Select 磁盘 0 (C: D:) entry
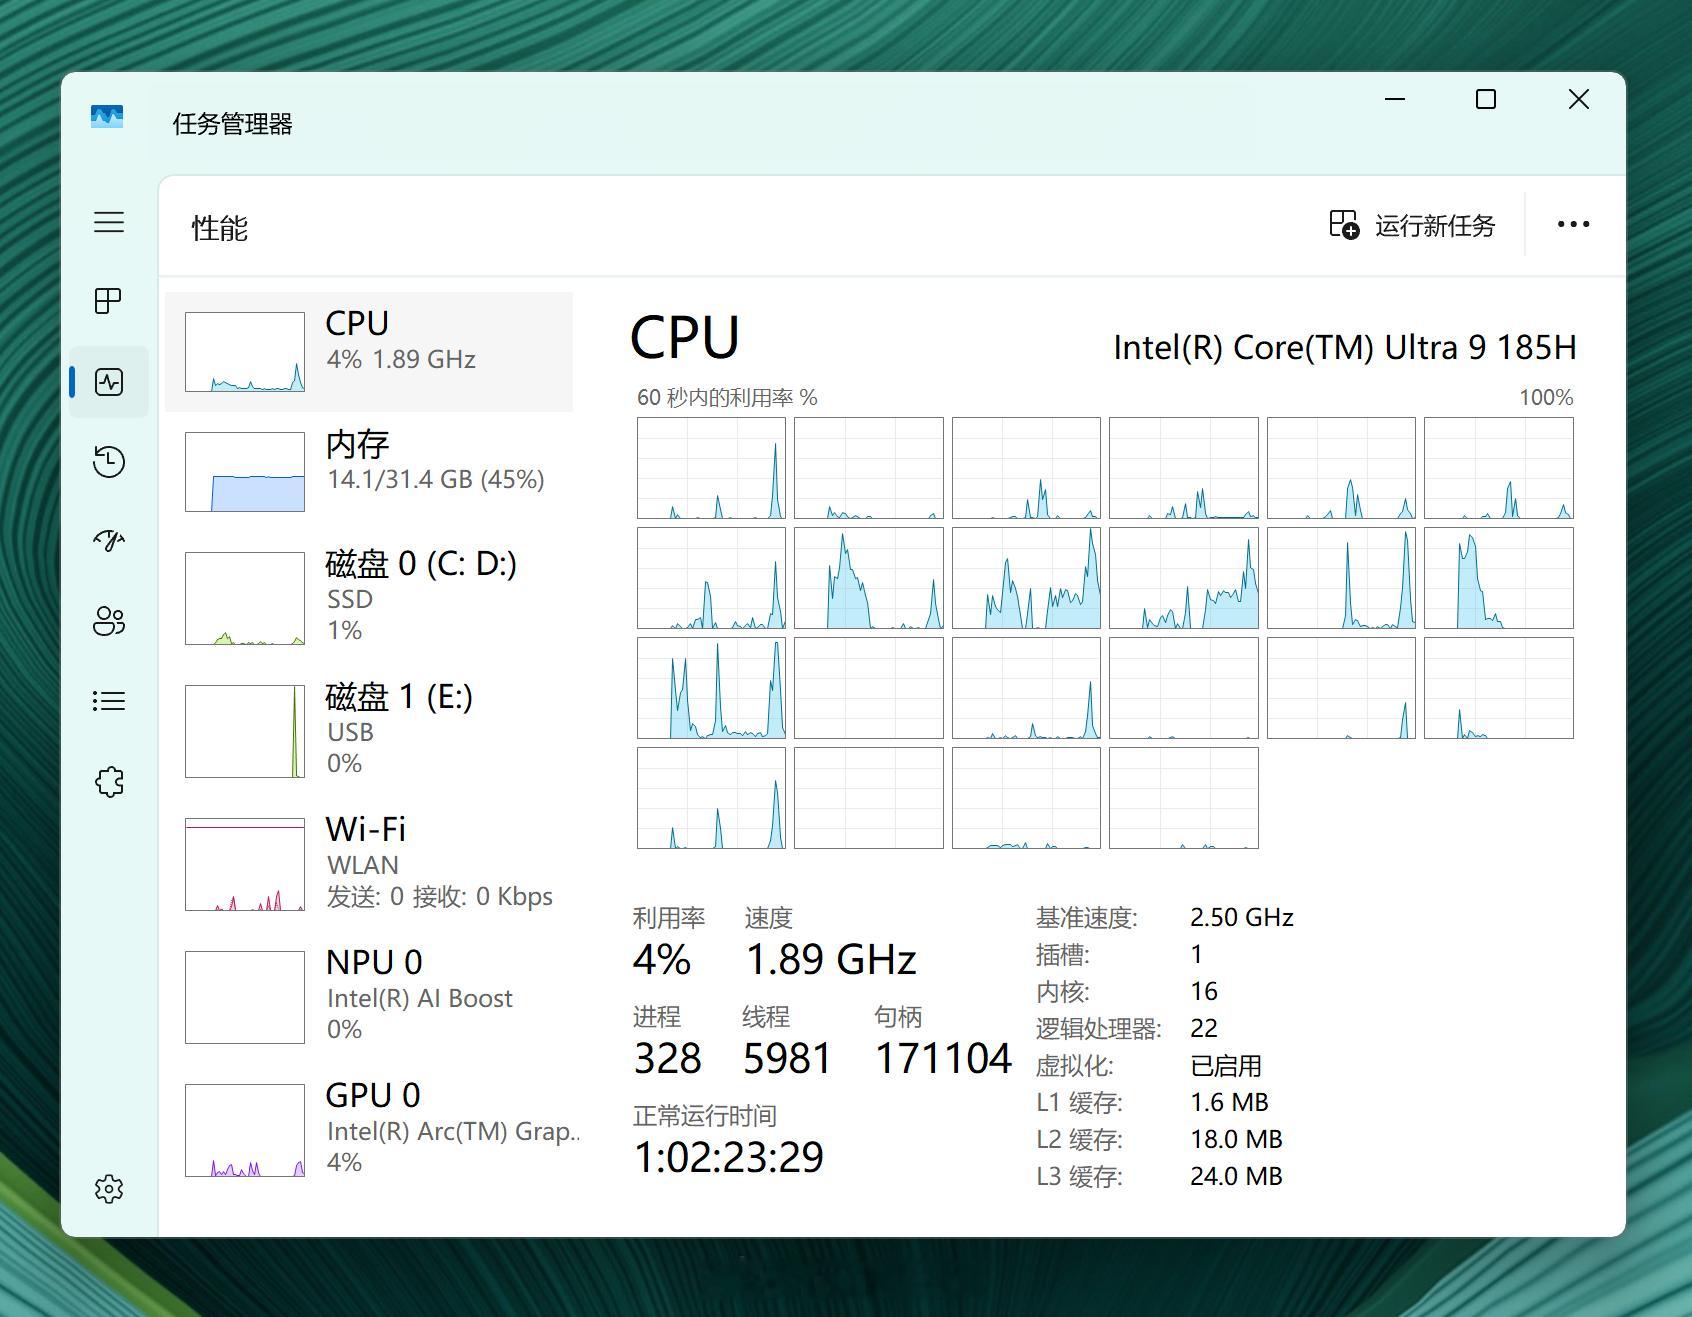 (369, 597)
